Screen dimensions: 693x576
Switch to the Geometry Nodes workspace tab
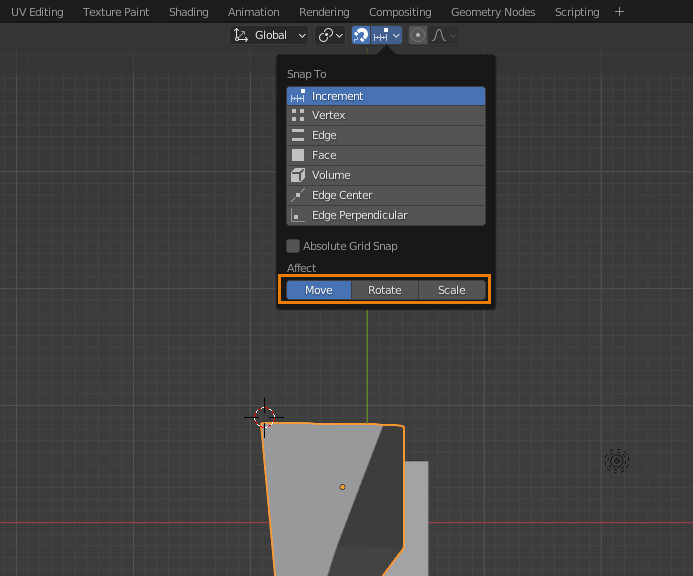pyautogui.click(x=493, y=12)
